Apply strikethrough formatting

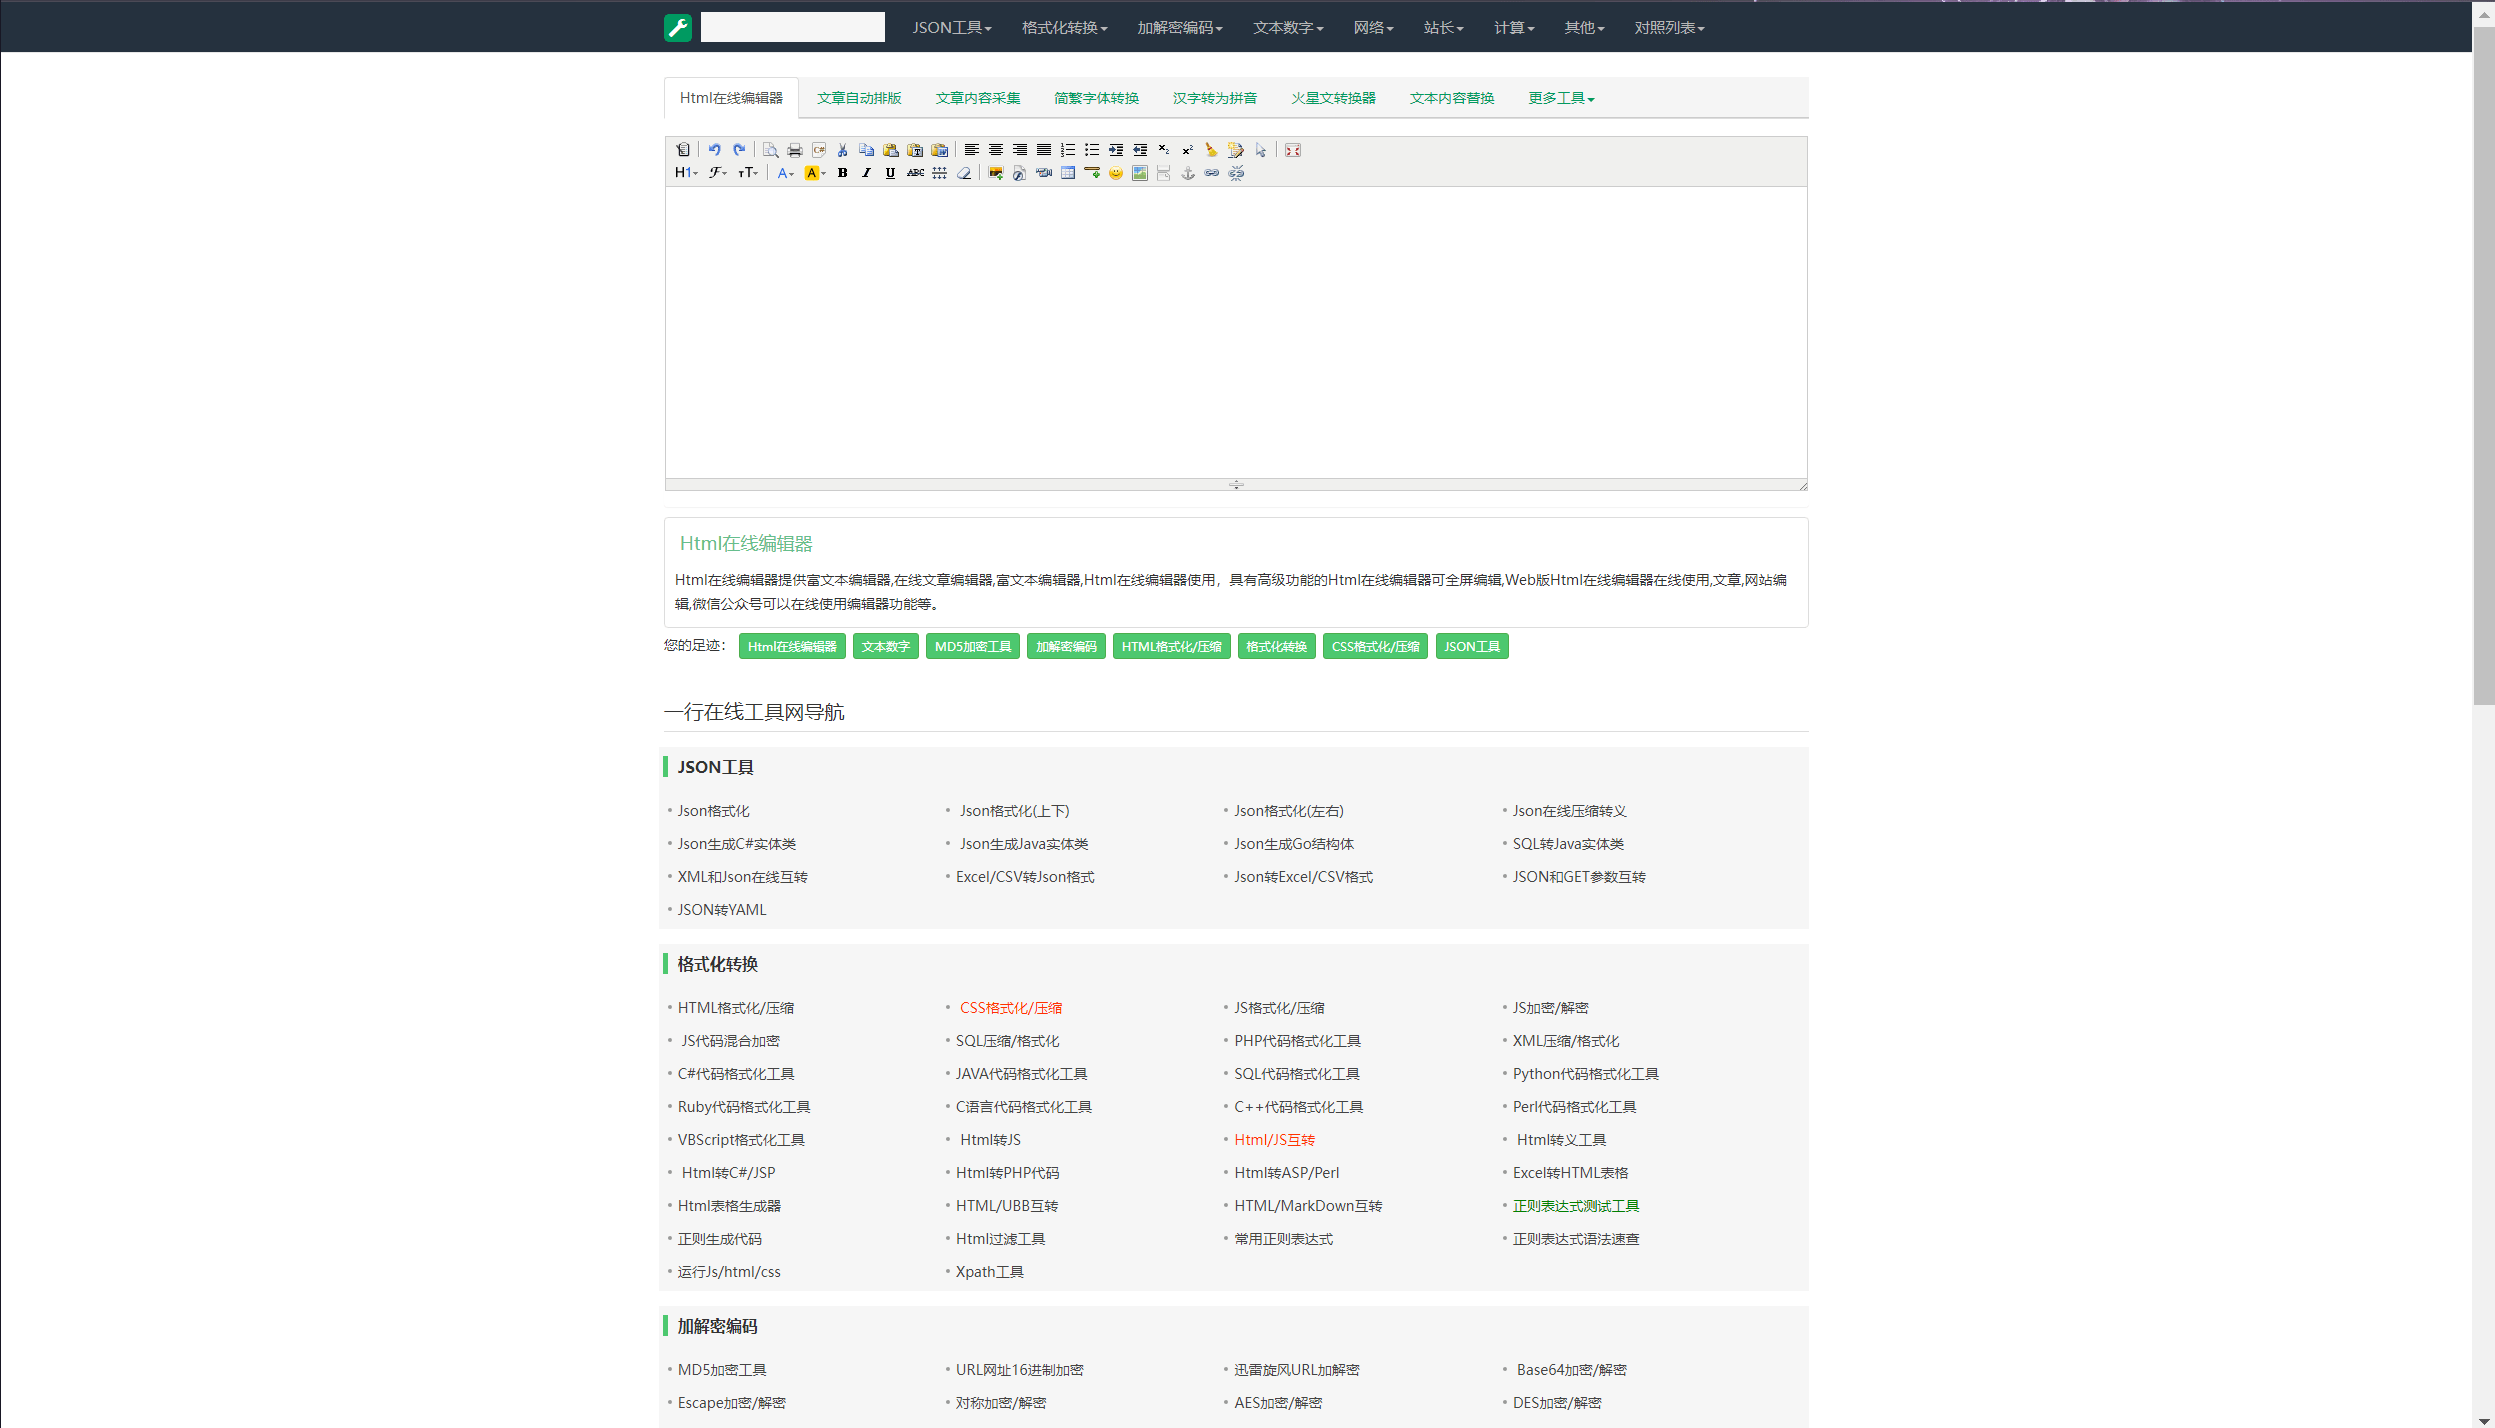[x=915, y=173]
